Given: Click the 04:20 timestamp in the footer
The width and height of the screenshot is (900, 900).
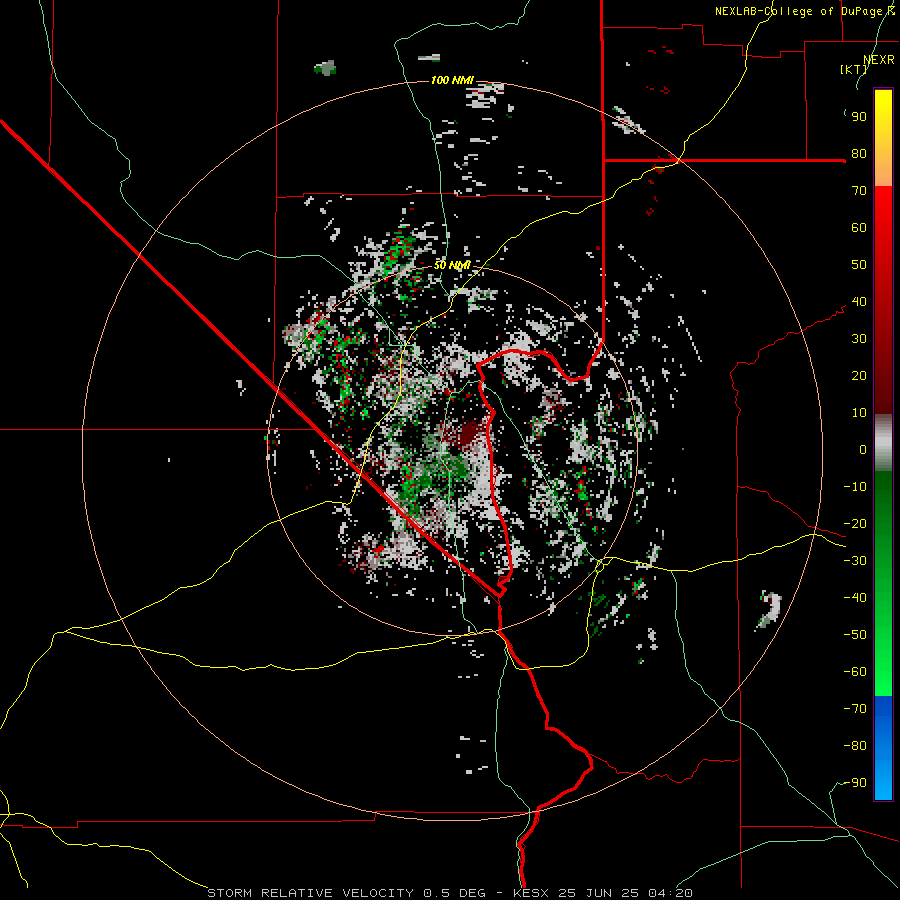Looking at the screenshot, I should click(x=670, y=893).
